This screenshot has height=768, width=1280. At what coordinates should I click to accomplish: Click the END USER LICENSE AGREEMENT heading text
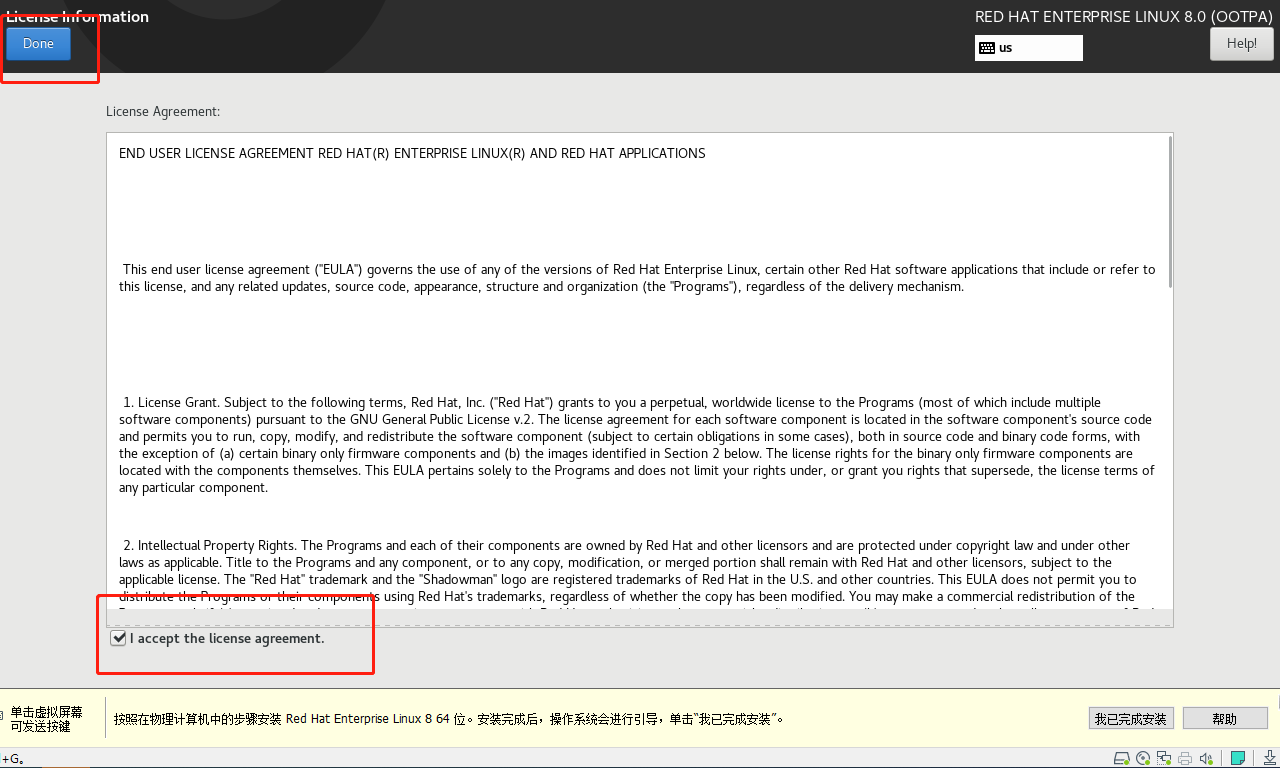(412, 153)
